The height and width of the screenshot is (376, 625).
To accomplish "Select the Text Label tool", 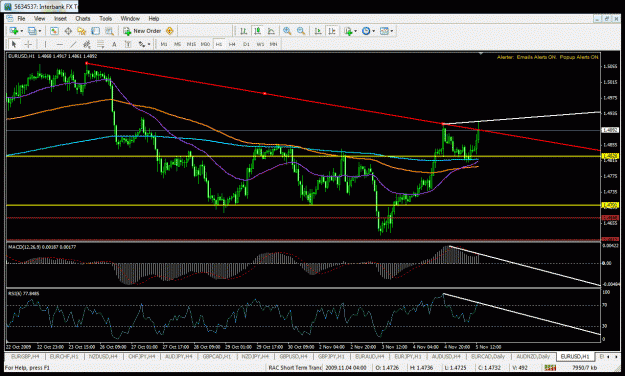I will (x=128, y=44).
